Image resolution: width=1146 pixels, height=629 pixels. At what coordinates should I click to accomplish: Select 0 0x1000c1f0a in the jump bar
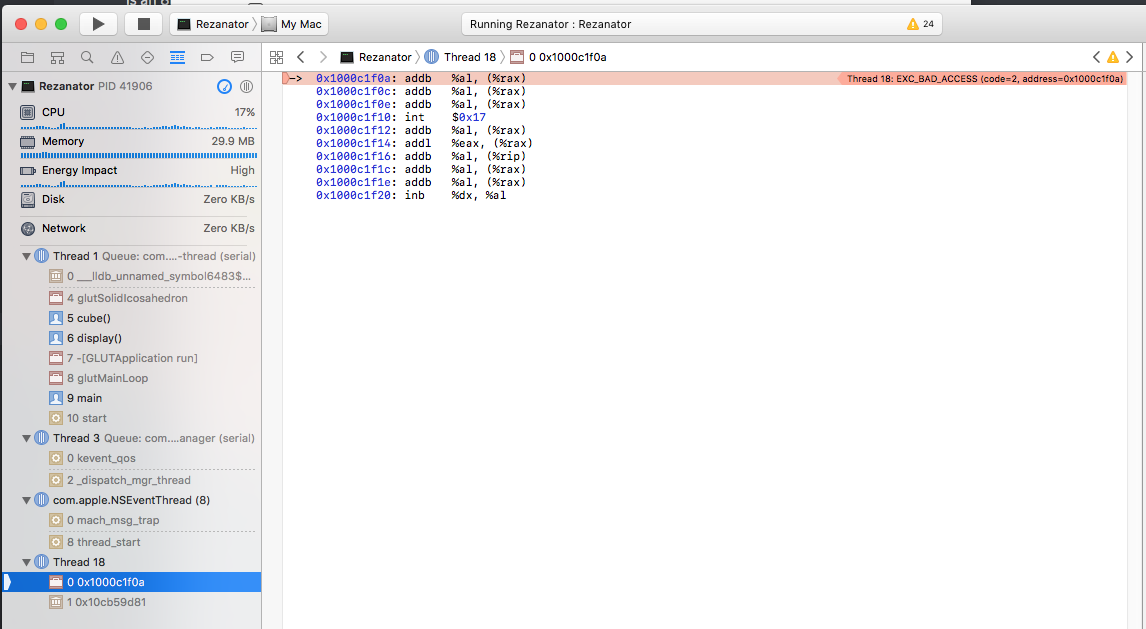(x=558, y=57)
